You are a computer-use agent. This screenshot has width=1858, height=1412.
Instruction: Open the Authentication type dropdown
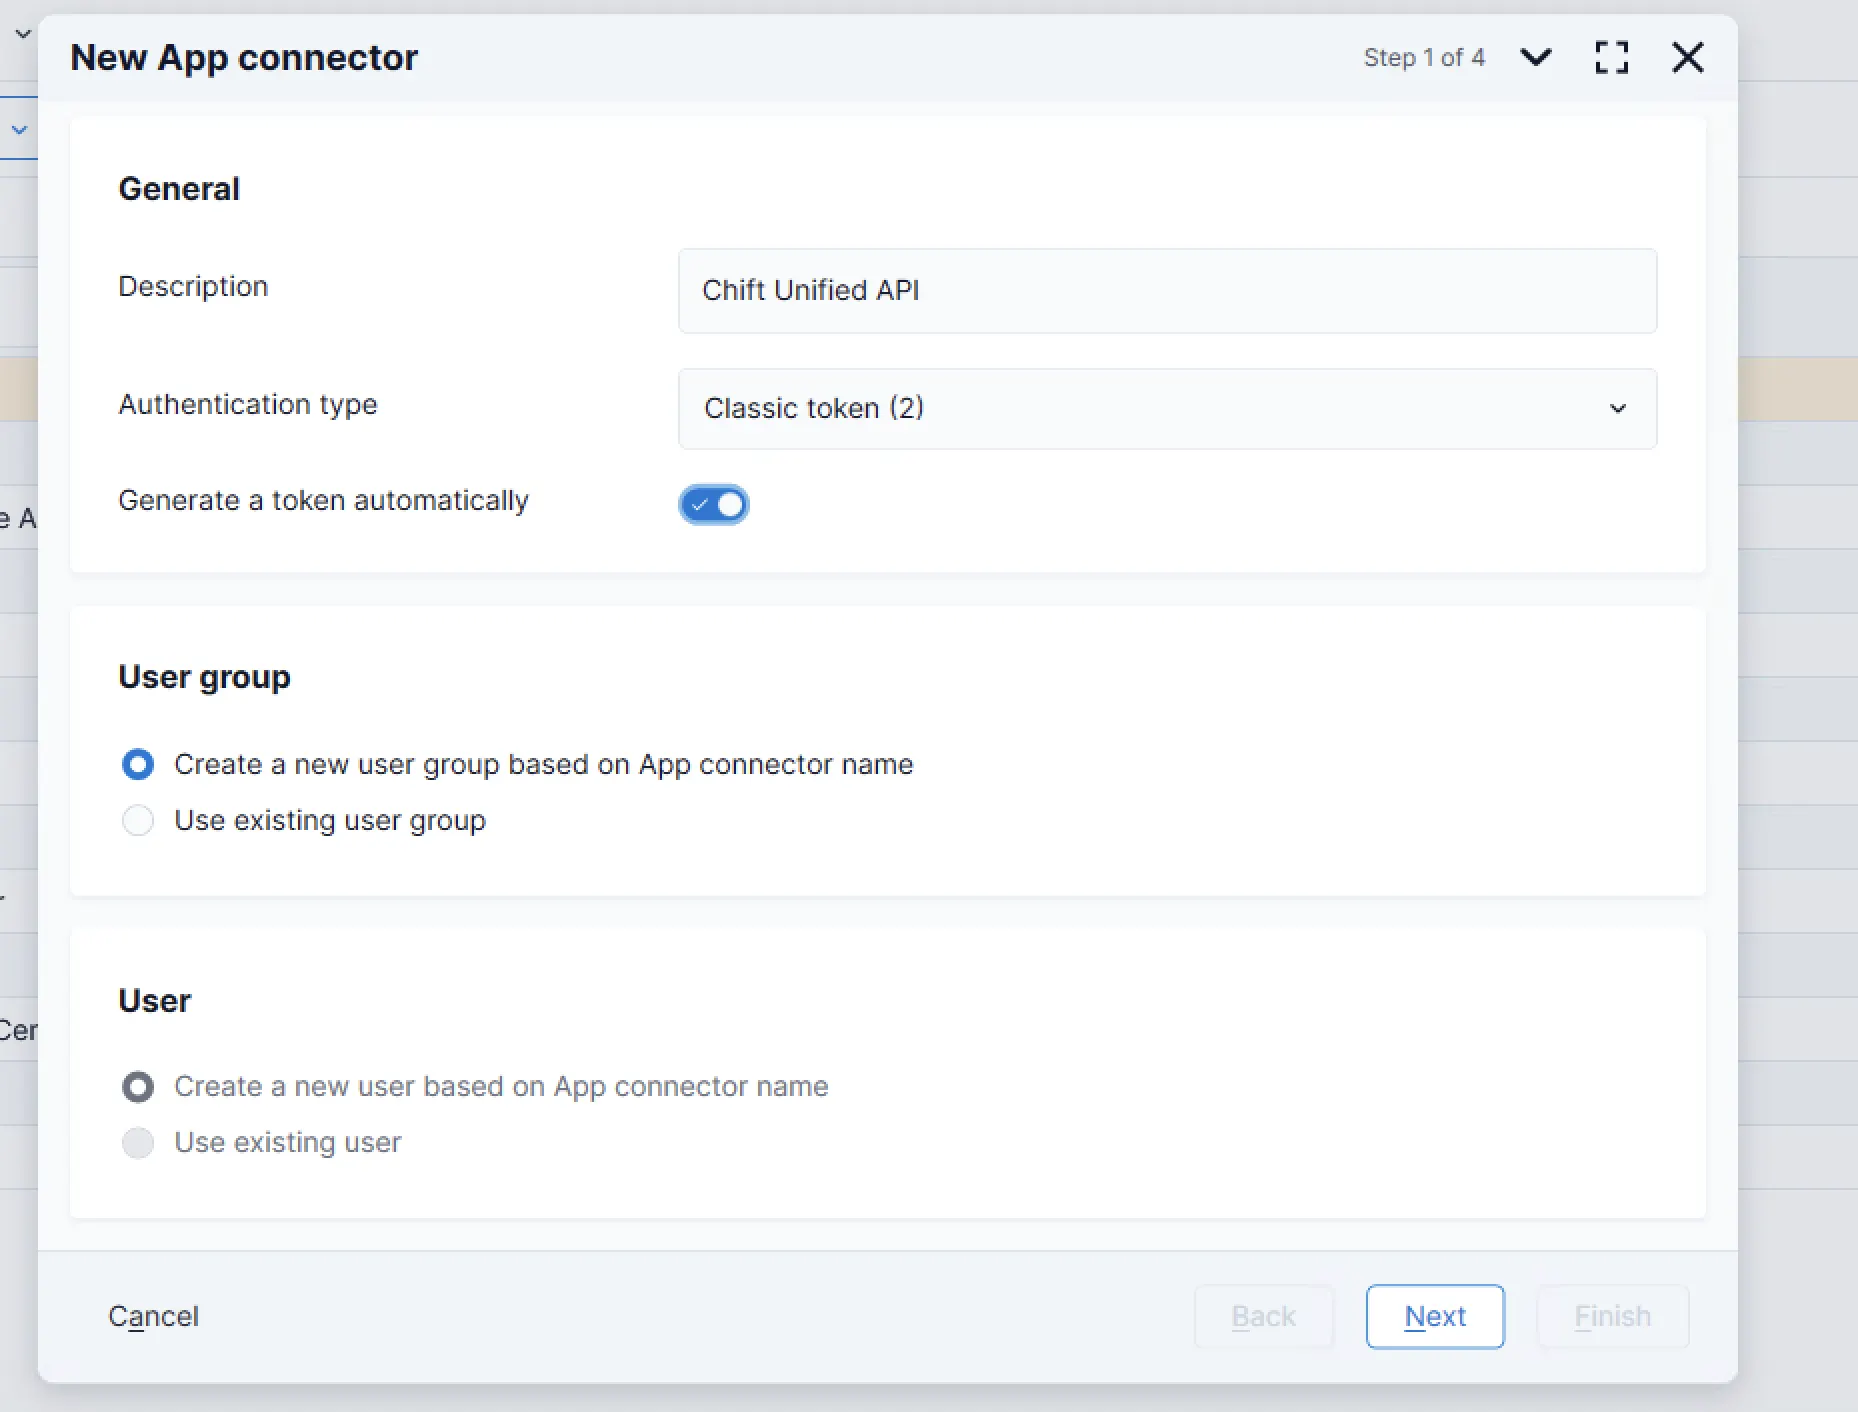pos(1166,408)
